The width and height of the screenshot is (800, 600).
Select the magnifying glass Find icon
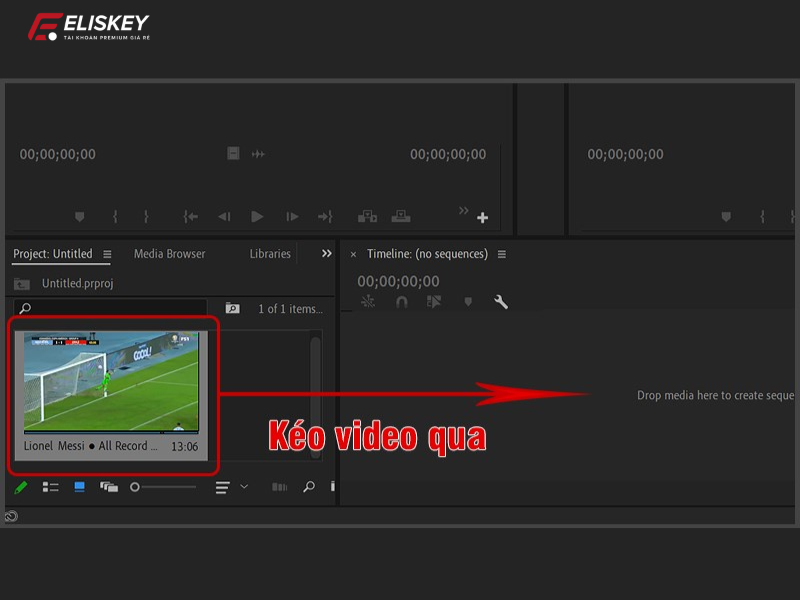click(309, 487)
